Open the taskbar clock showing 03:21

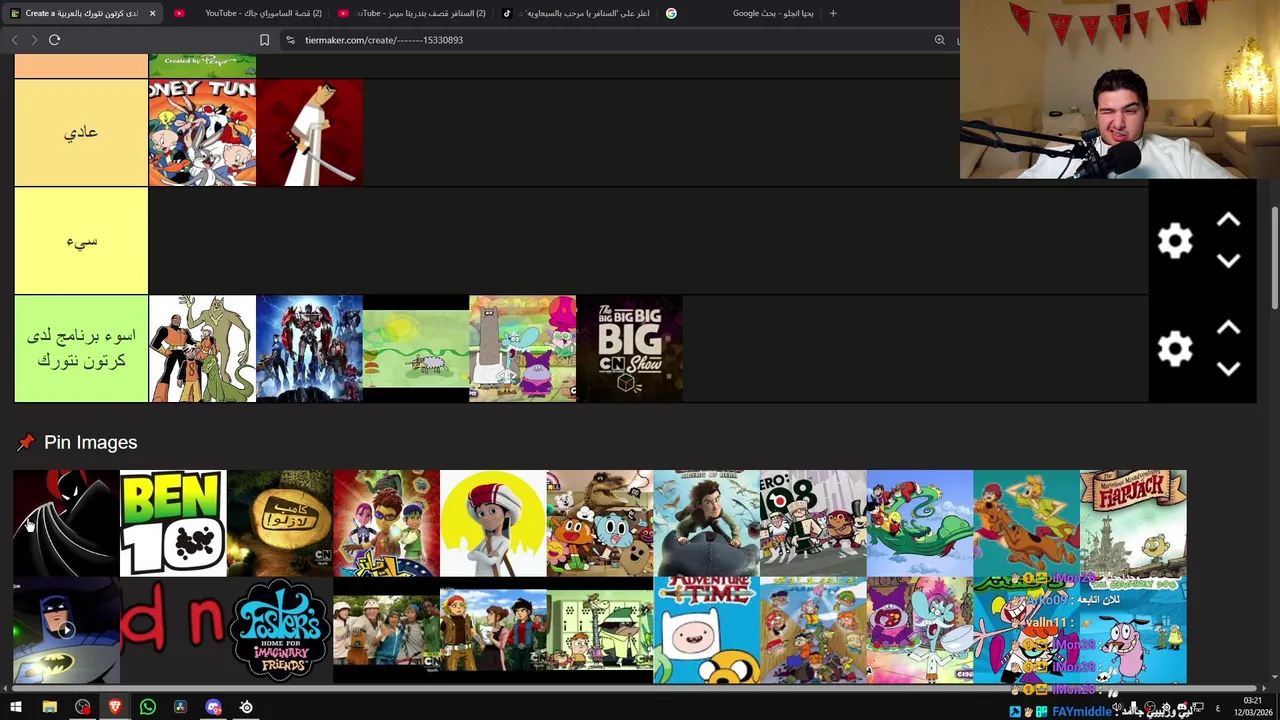[1252, 707]
